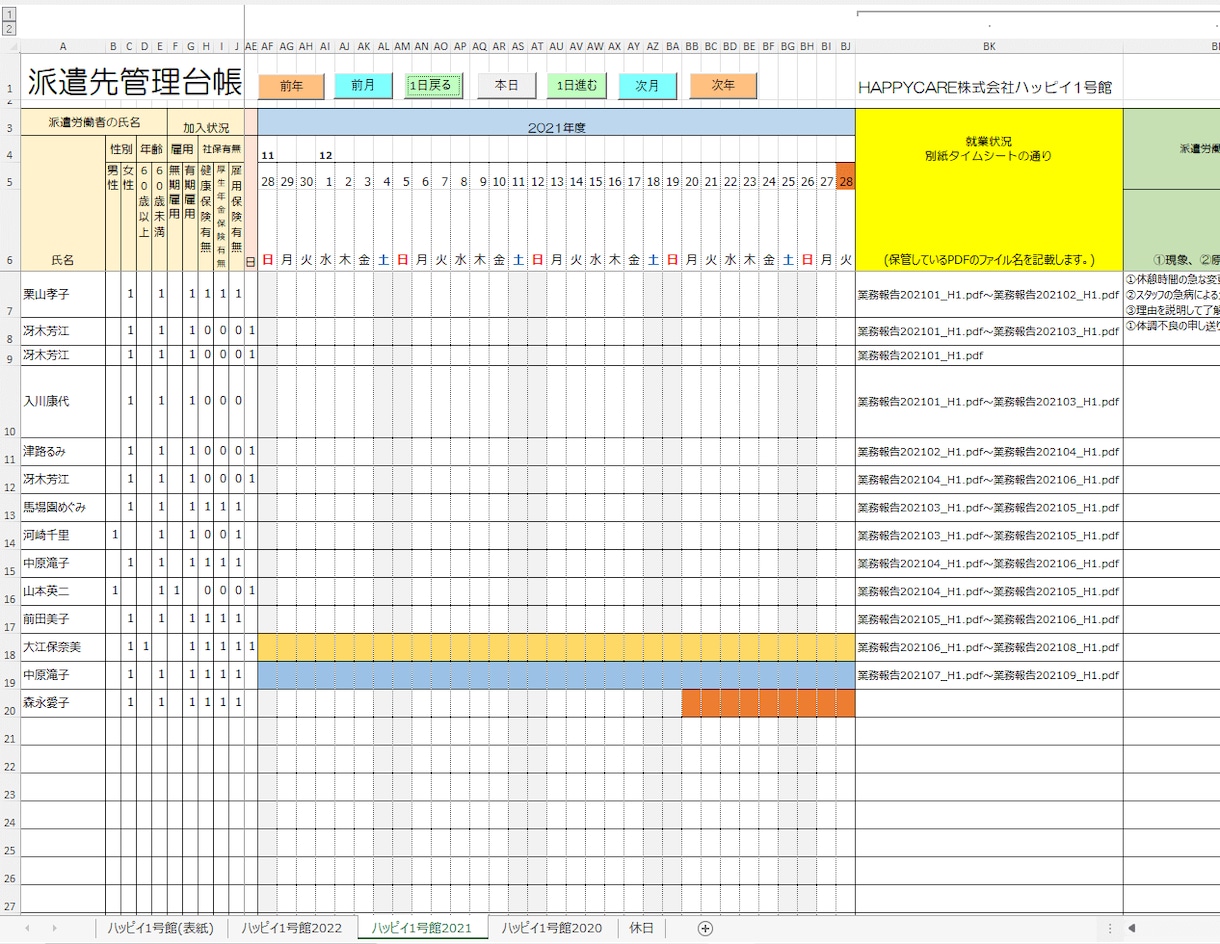Click the 派遣先管理台帳 title cell
1220x944 pixels.
pos(135,83)
